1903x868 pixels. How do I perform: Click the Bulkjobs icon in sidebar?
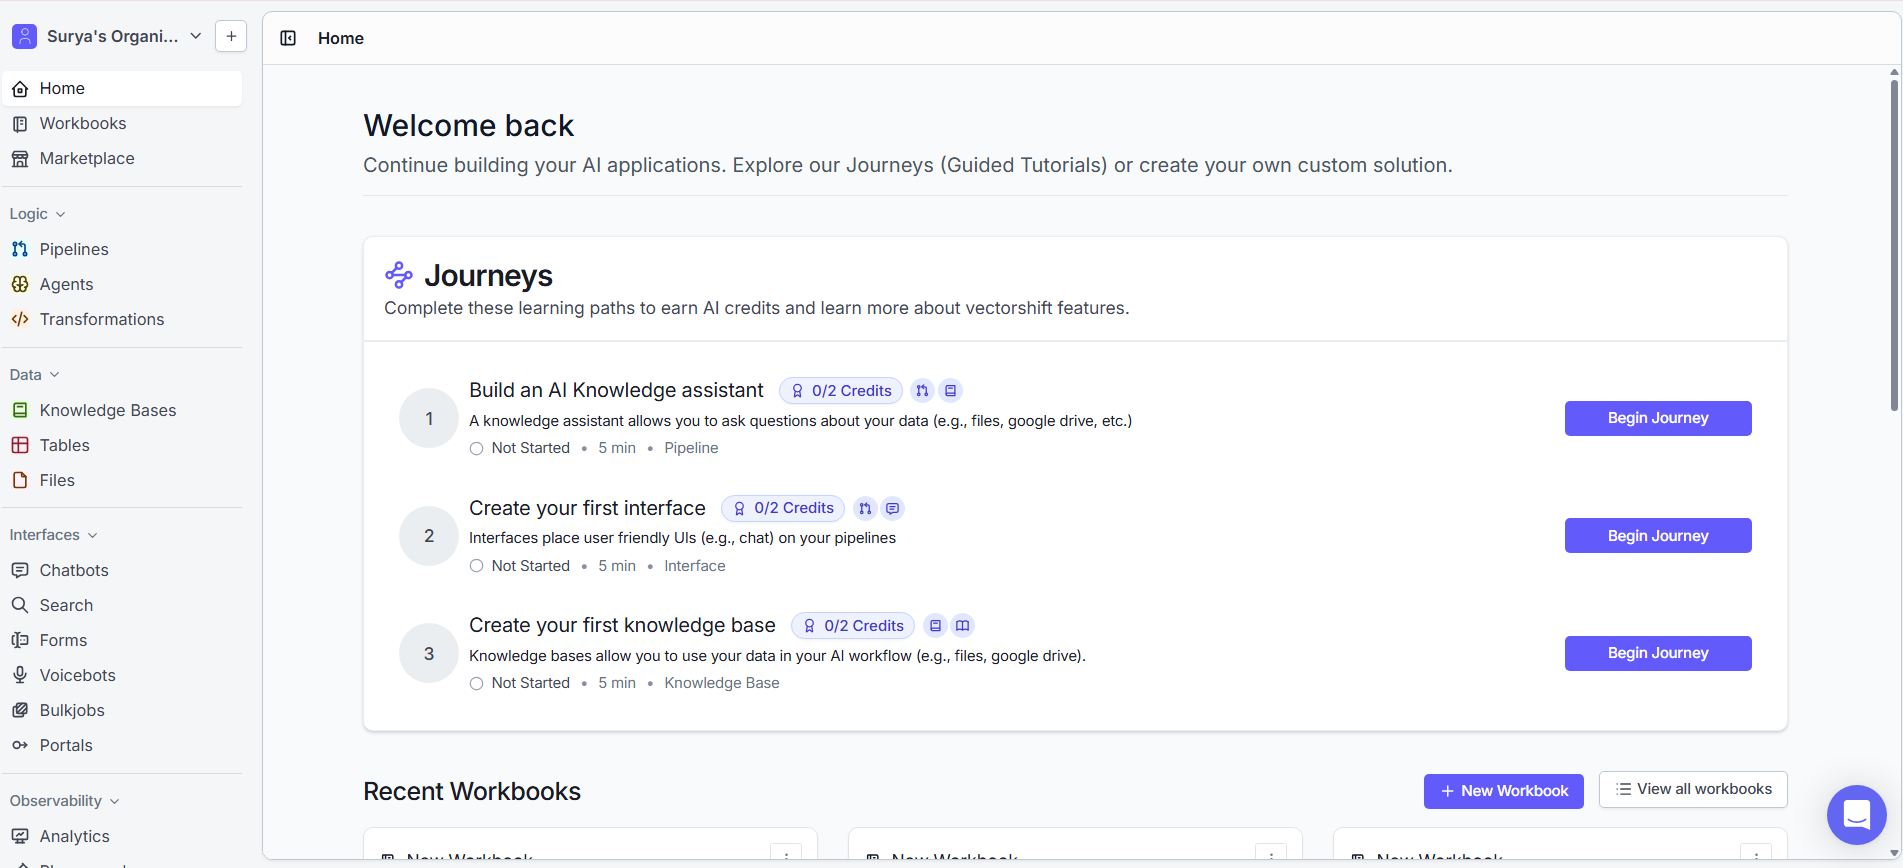[x=20, y=710]
